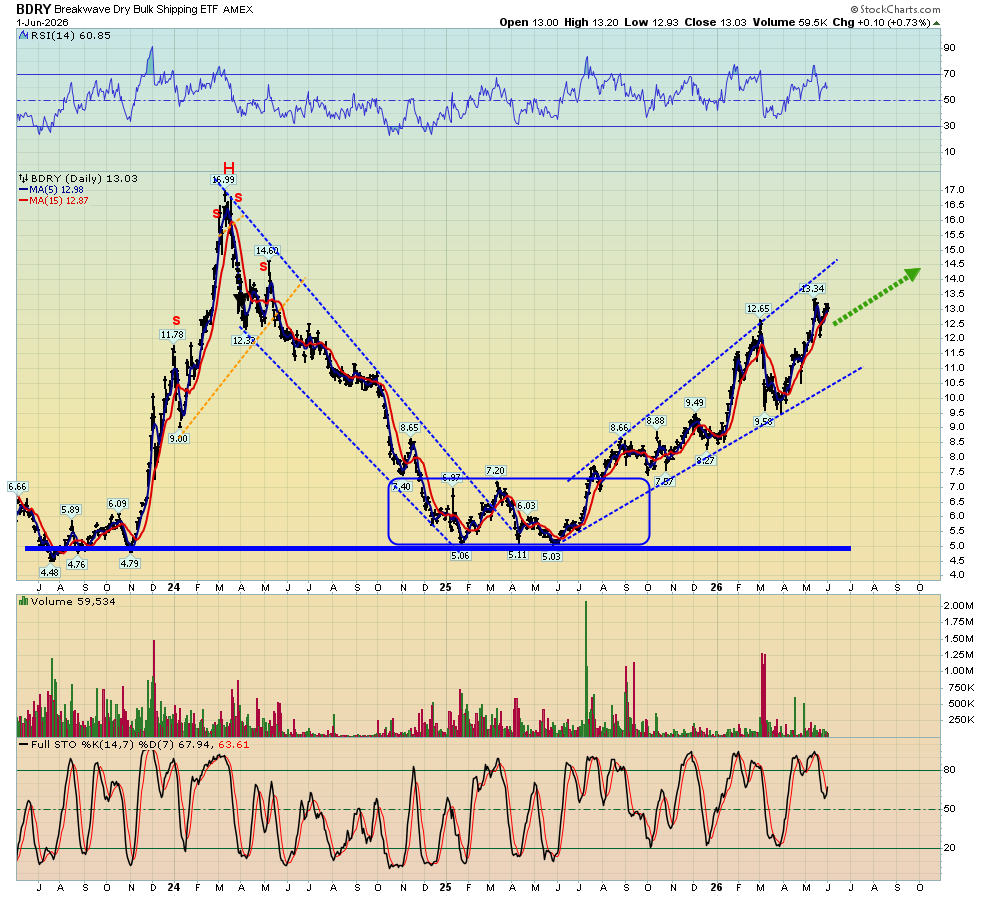Click the RSI(14) 60.85 label
The image size is (990, 897).
pos(70,36)
